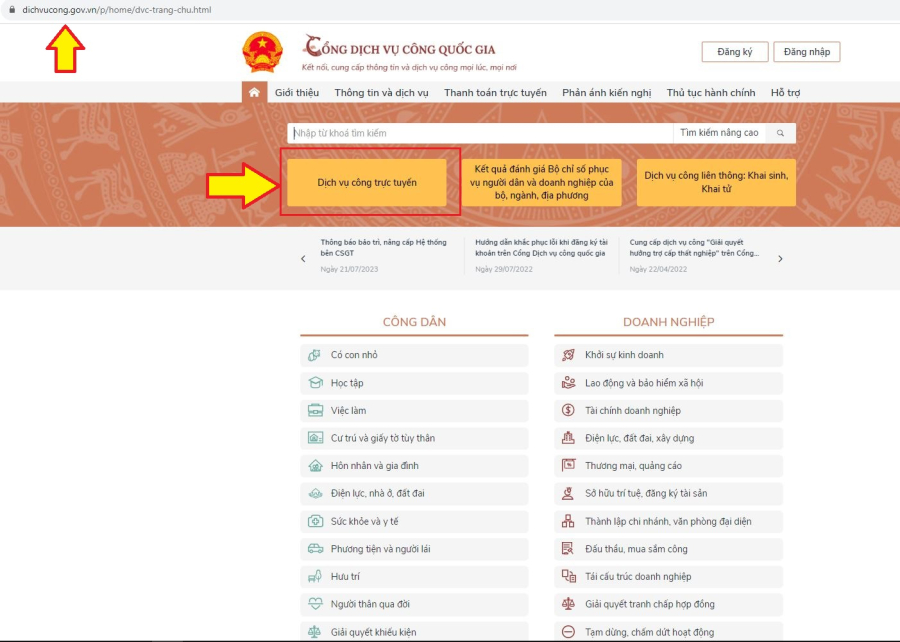Image resolution: width=900 pixels, height=642 pixels.
Task: Click the Tái cấu trúc doanh nghiệp icon
Action: [568, 576]
